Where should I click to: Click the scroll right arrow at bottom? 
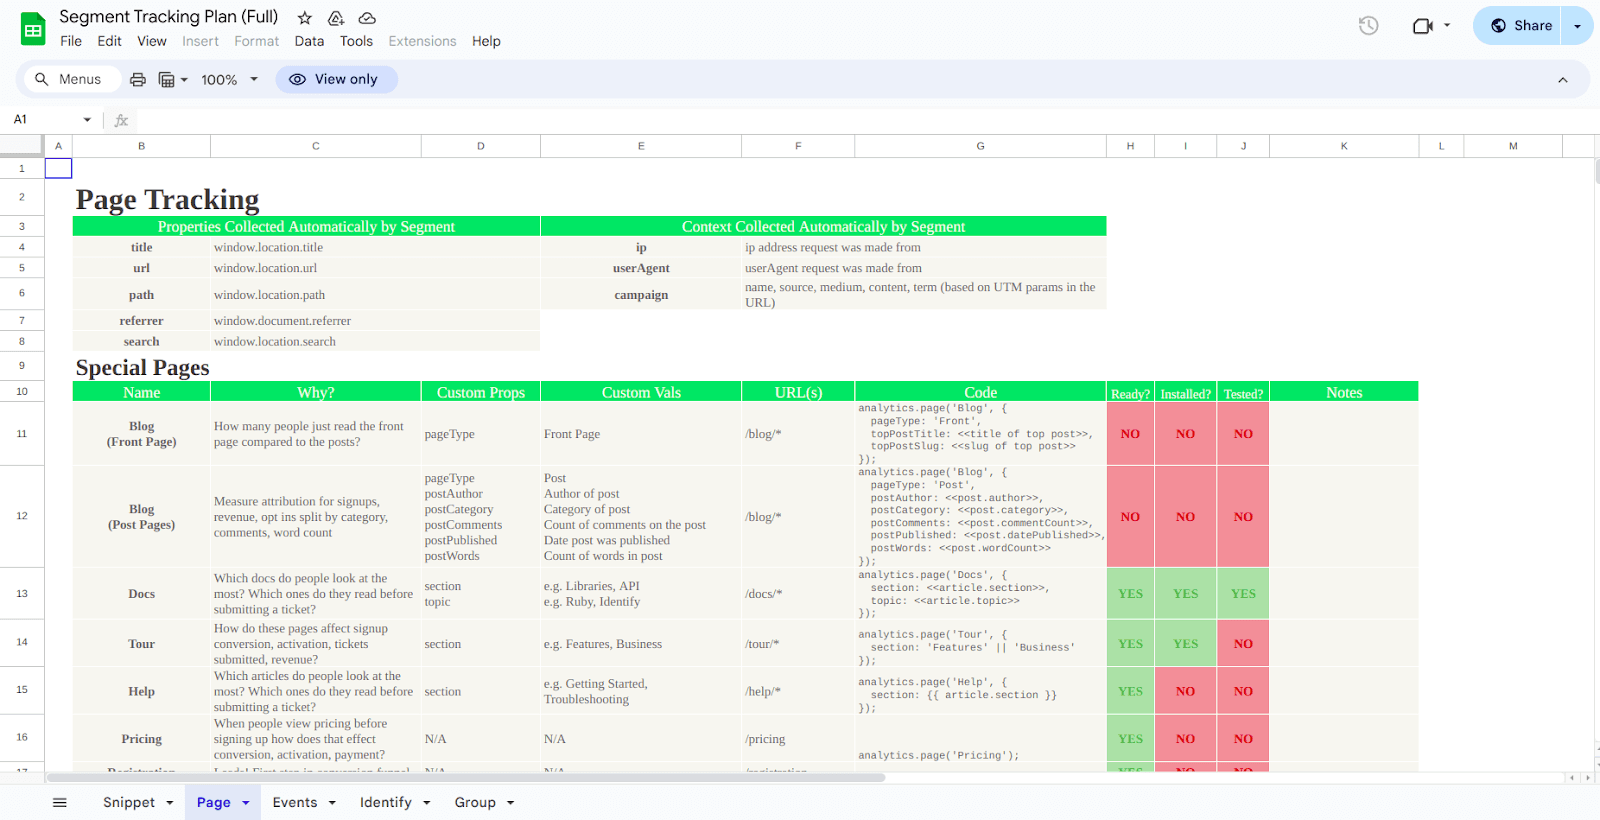click(1587, 777)
